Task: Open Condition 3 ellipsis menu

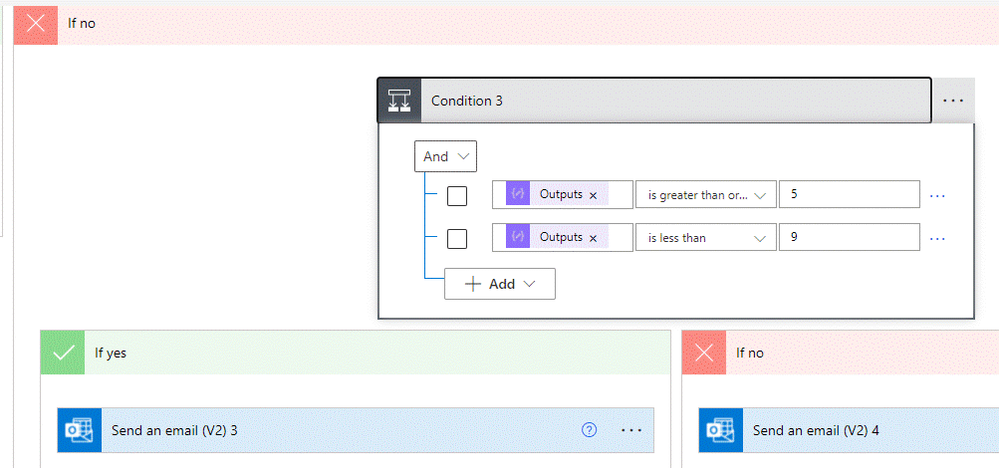Action: pyautogui.click(x=953, y=101)
